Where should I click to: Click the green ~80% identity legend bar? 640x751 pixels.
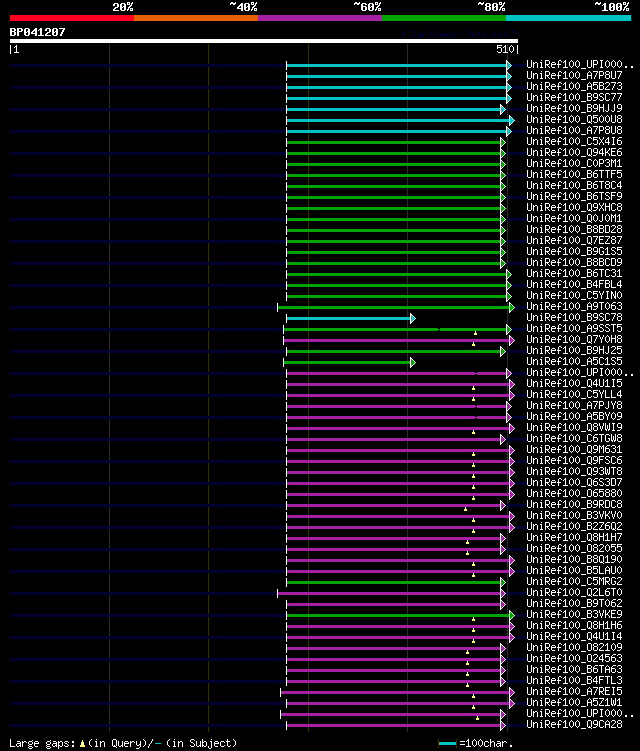444,18
